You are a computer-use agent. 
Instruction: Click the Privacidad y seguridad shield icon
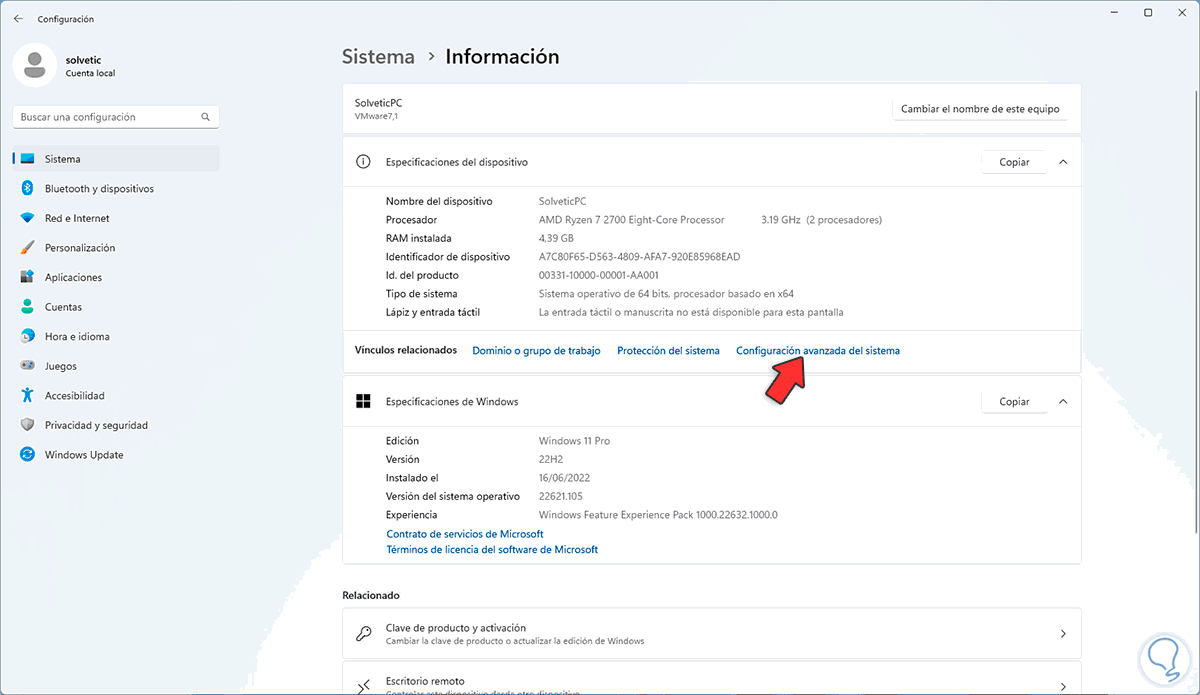pyautogui.click(x=27, y=425)
